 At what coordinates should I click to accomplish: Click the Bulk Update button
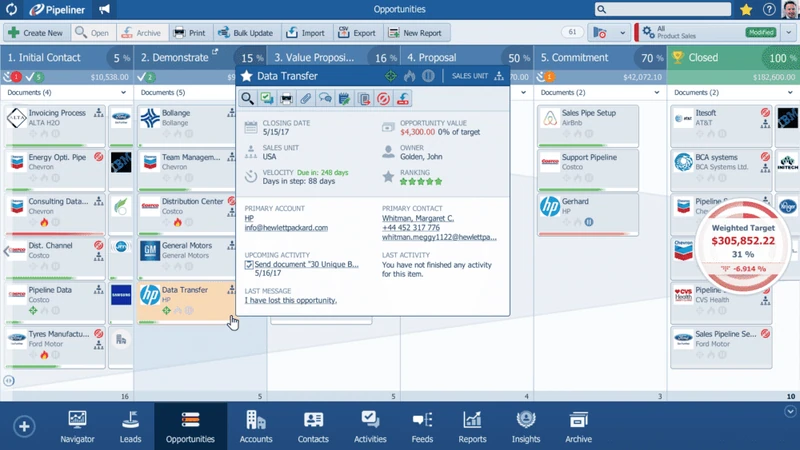(x=245, y=33)
